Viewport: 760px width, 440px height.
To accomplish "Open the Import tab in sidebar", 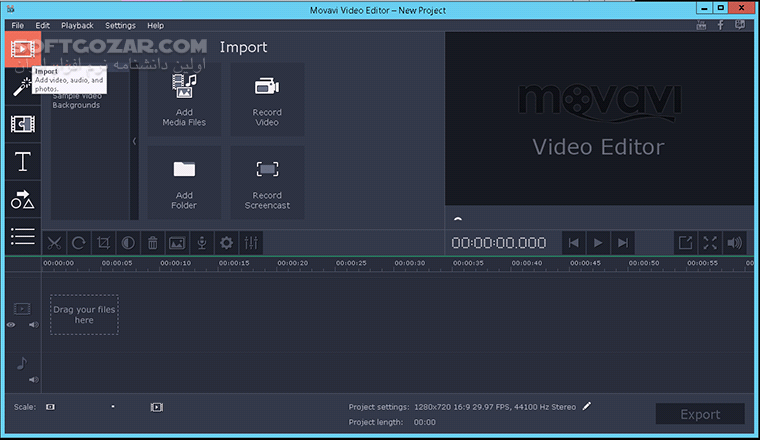I will [x=23, y=49].
